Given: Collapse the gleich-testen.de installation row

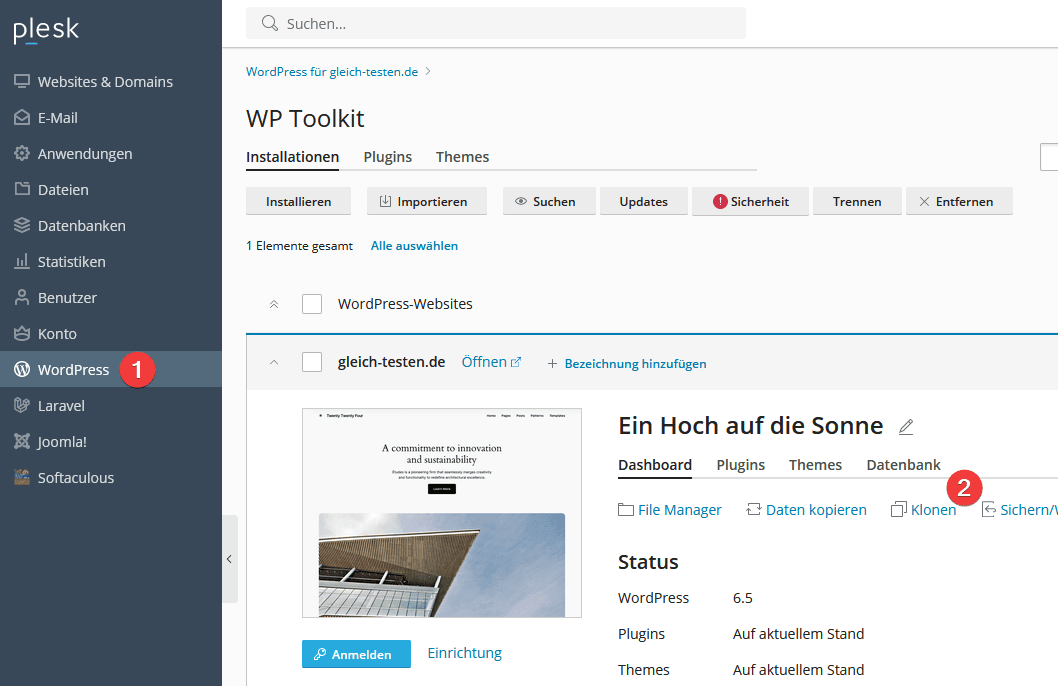Looking at the screenshot, I should (274, 362).
